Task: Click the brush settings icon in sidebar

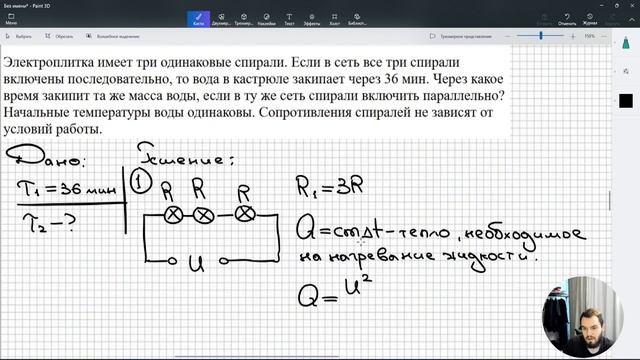Action: (626, 71)
